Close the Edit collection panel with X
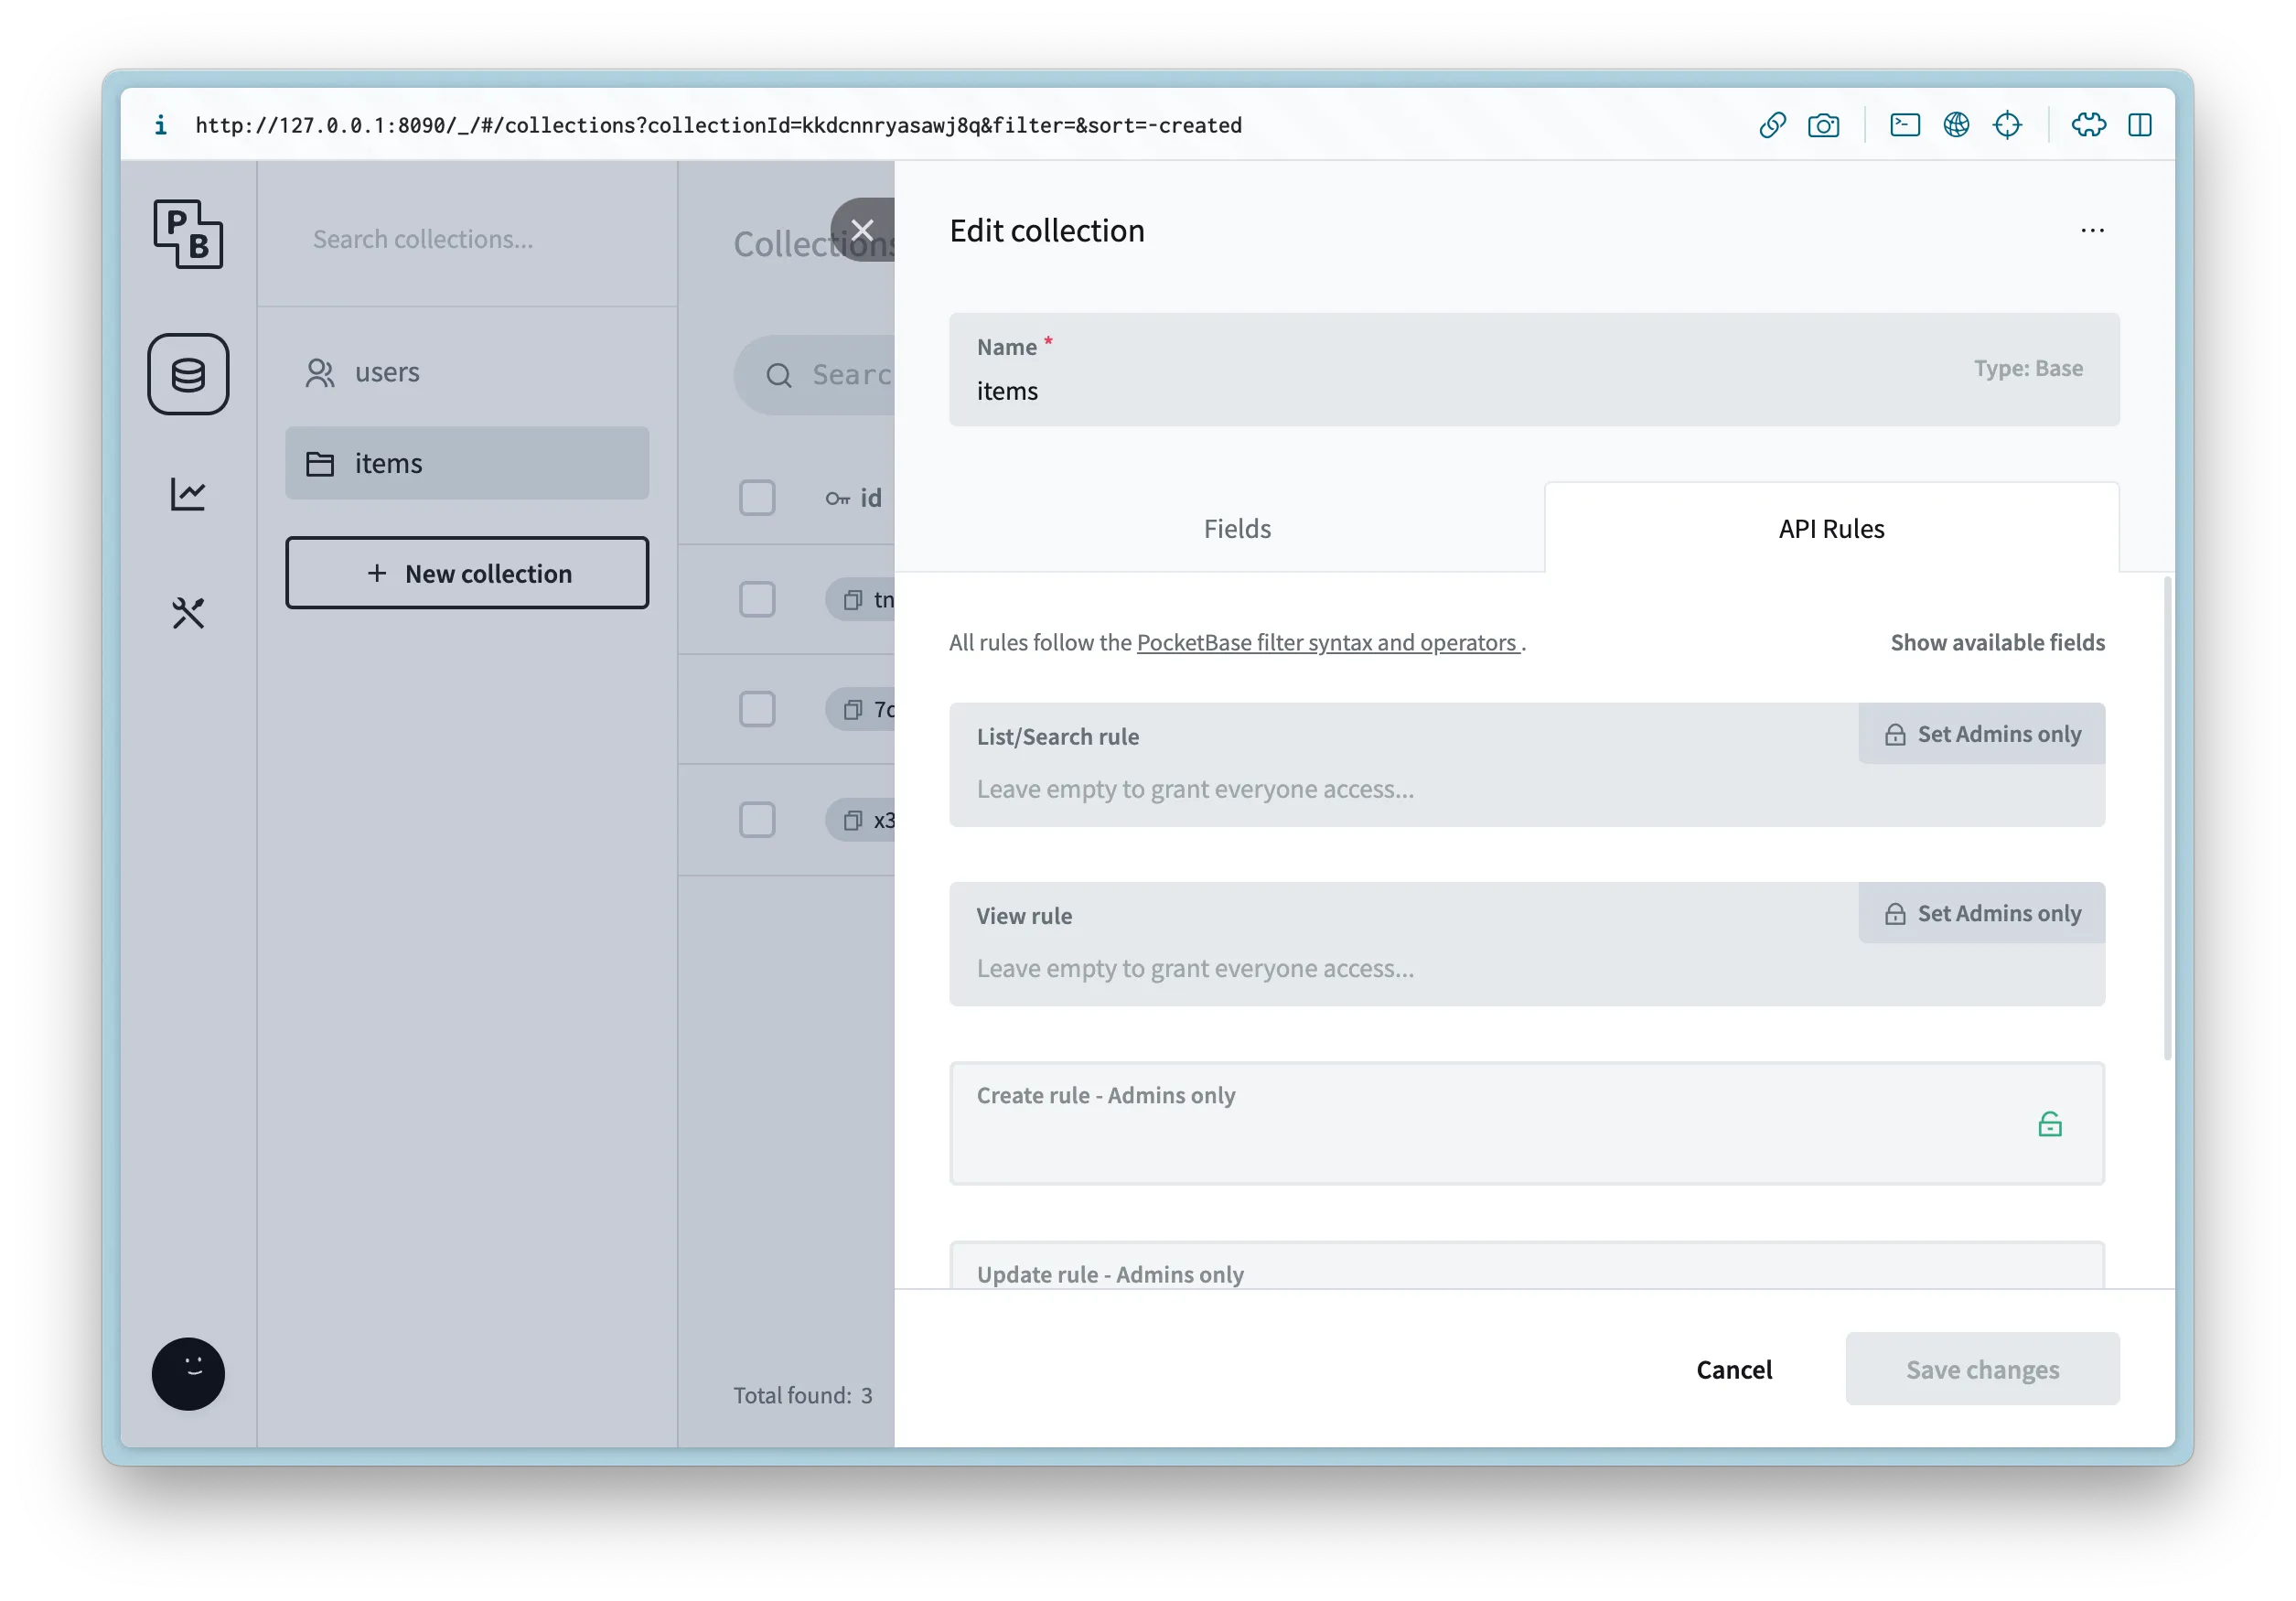Viewport: 2296px width, 1601px height. [862, 230]
